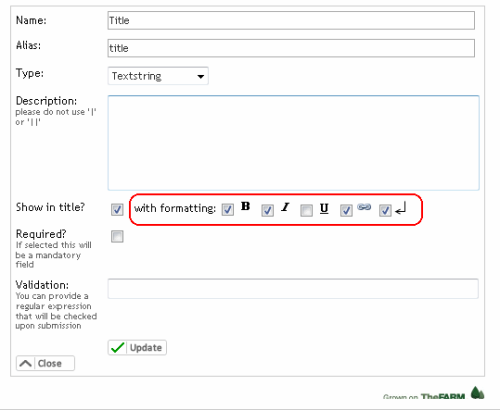The width and height of the screenshot is (500, 410).
Task: Click the TheFARM tree logo
Action: (477, 392)
